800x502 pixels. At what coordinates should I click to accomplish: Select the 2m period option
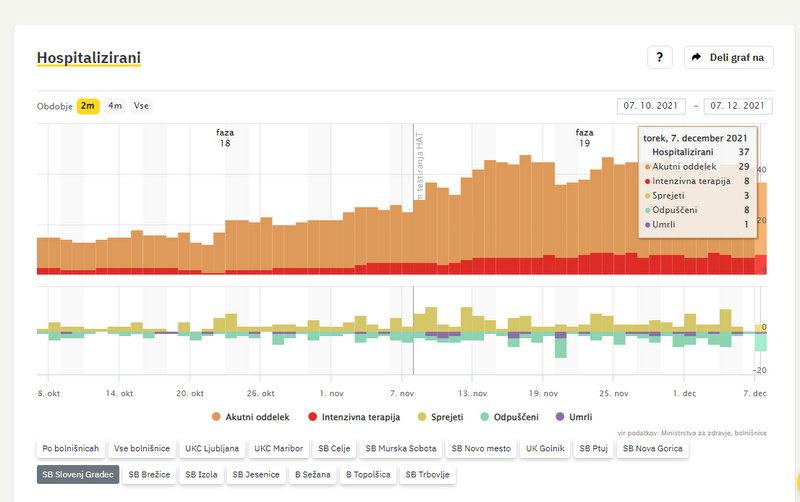(88, 106)
